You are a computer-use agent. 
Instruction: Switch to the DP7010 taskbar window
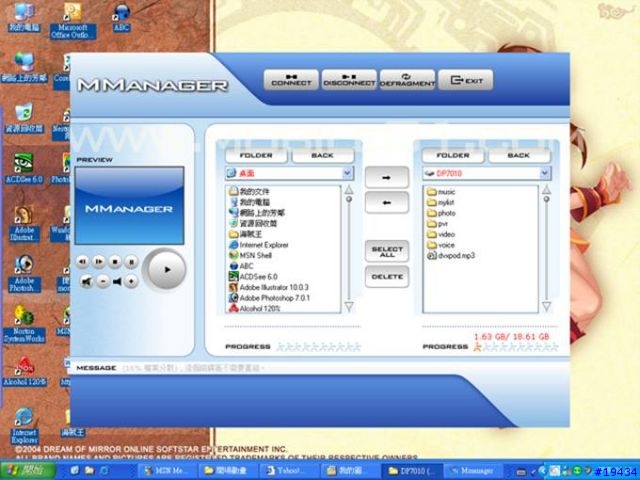click(x=411, y=471)
